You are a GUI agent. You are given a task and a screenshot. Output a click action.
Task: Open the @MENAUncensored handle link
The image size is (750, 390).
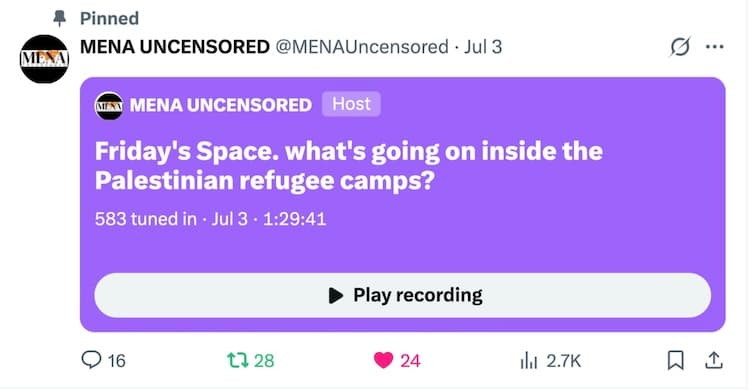[362, 47]
